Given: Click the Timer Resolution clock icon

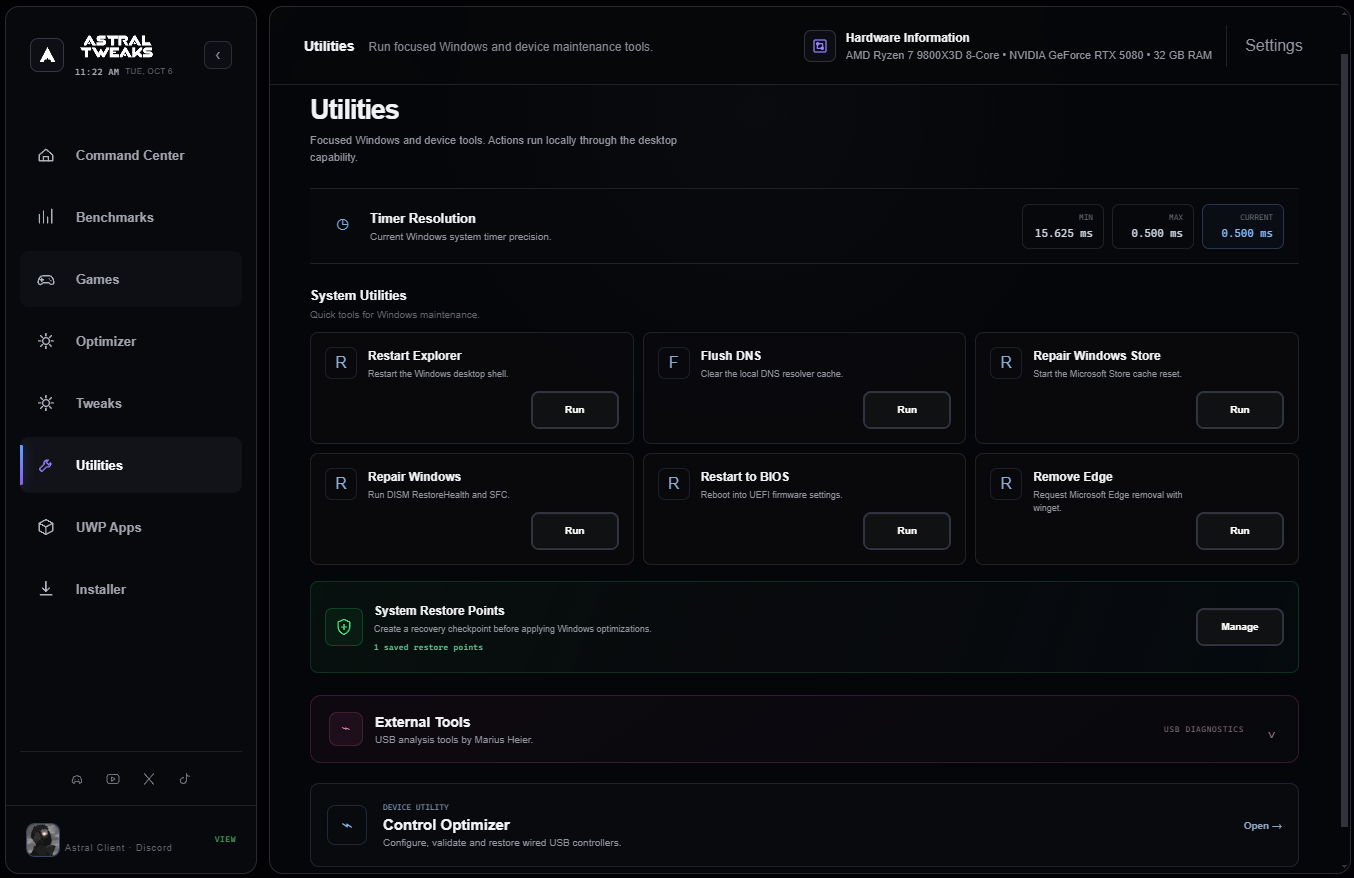Looking at the screenshot, I should point(342,225).
